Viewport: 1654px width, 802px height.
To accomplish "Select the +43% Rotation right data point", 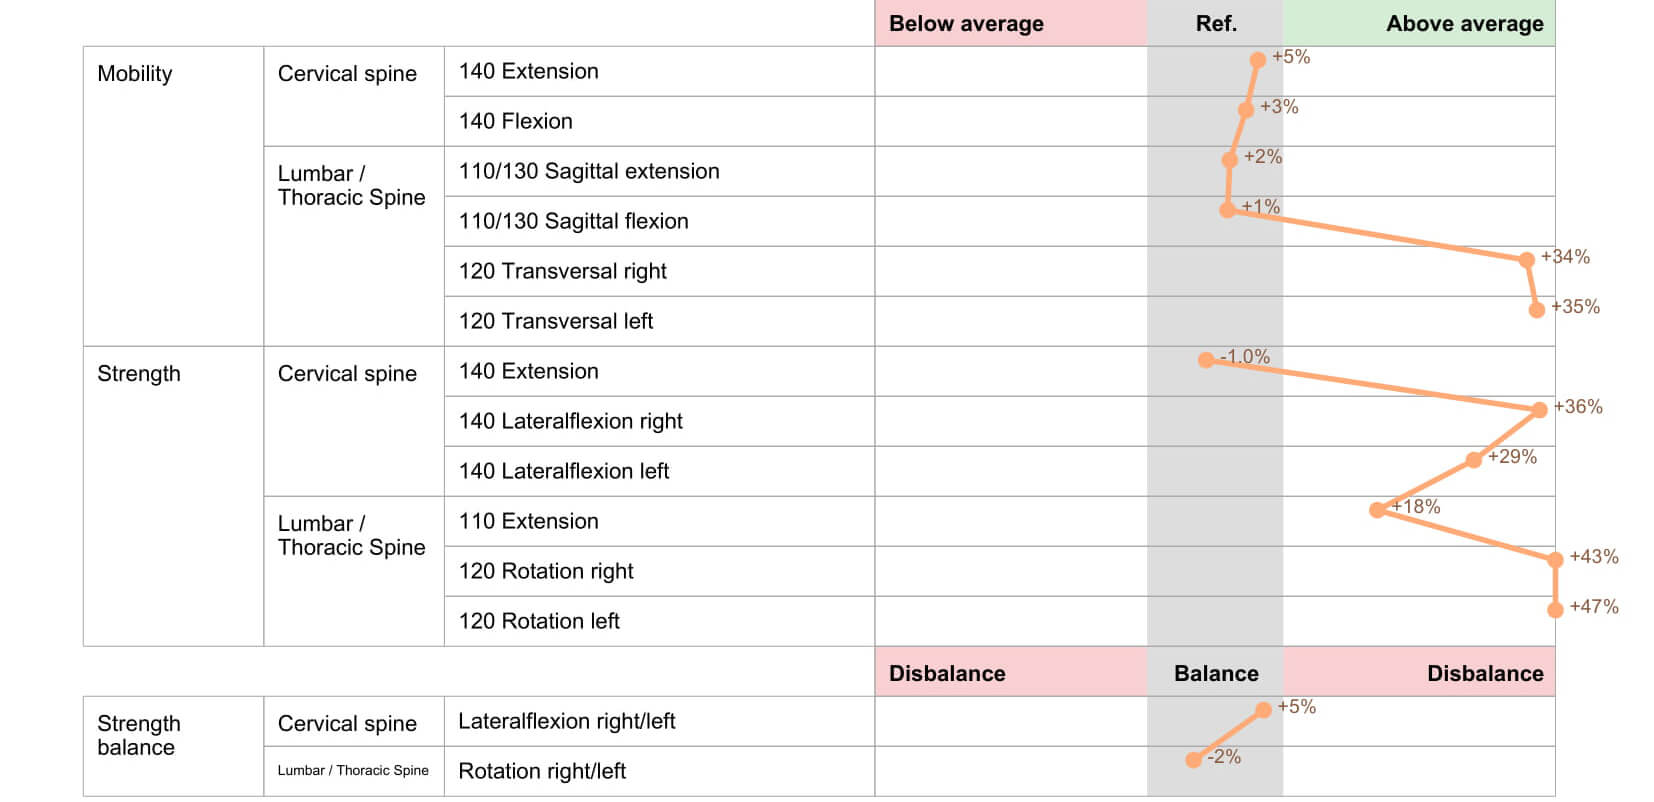I will pos(1555,560).
